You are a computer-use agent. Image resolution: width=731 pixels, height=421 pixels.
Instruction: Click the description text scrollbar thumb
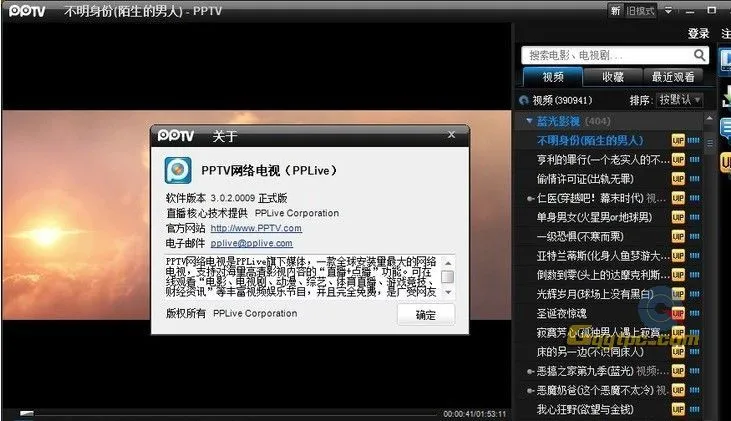(447, 277)
